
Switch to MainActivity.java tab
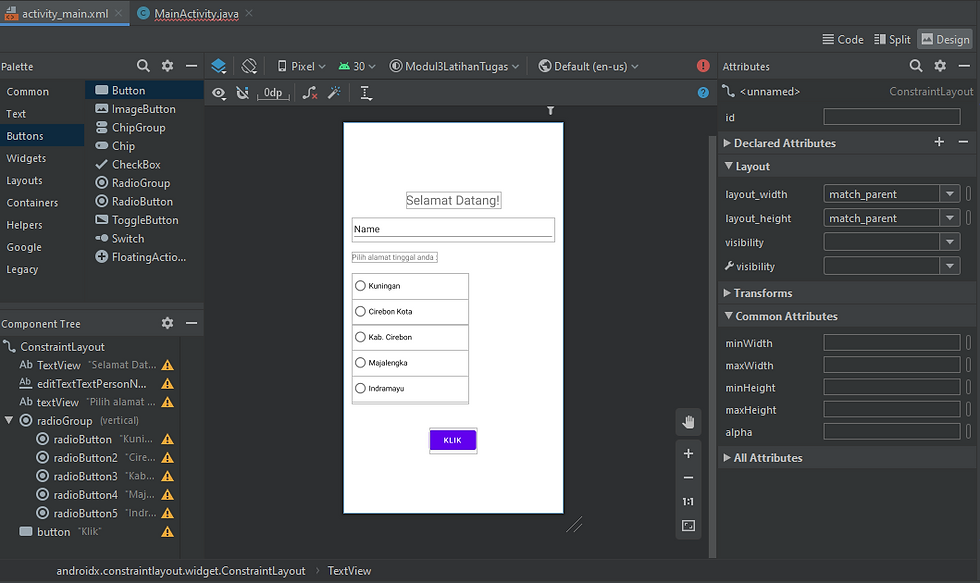[x=196, y=13]
